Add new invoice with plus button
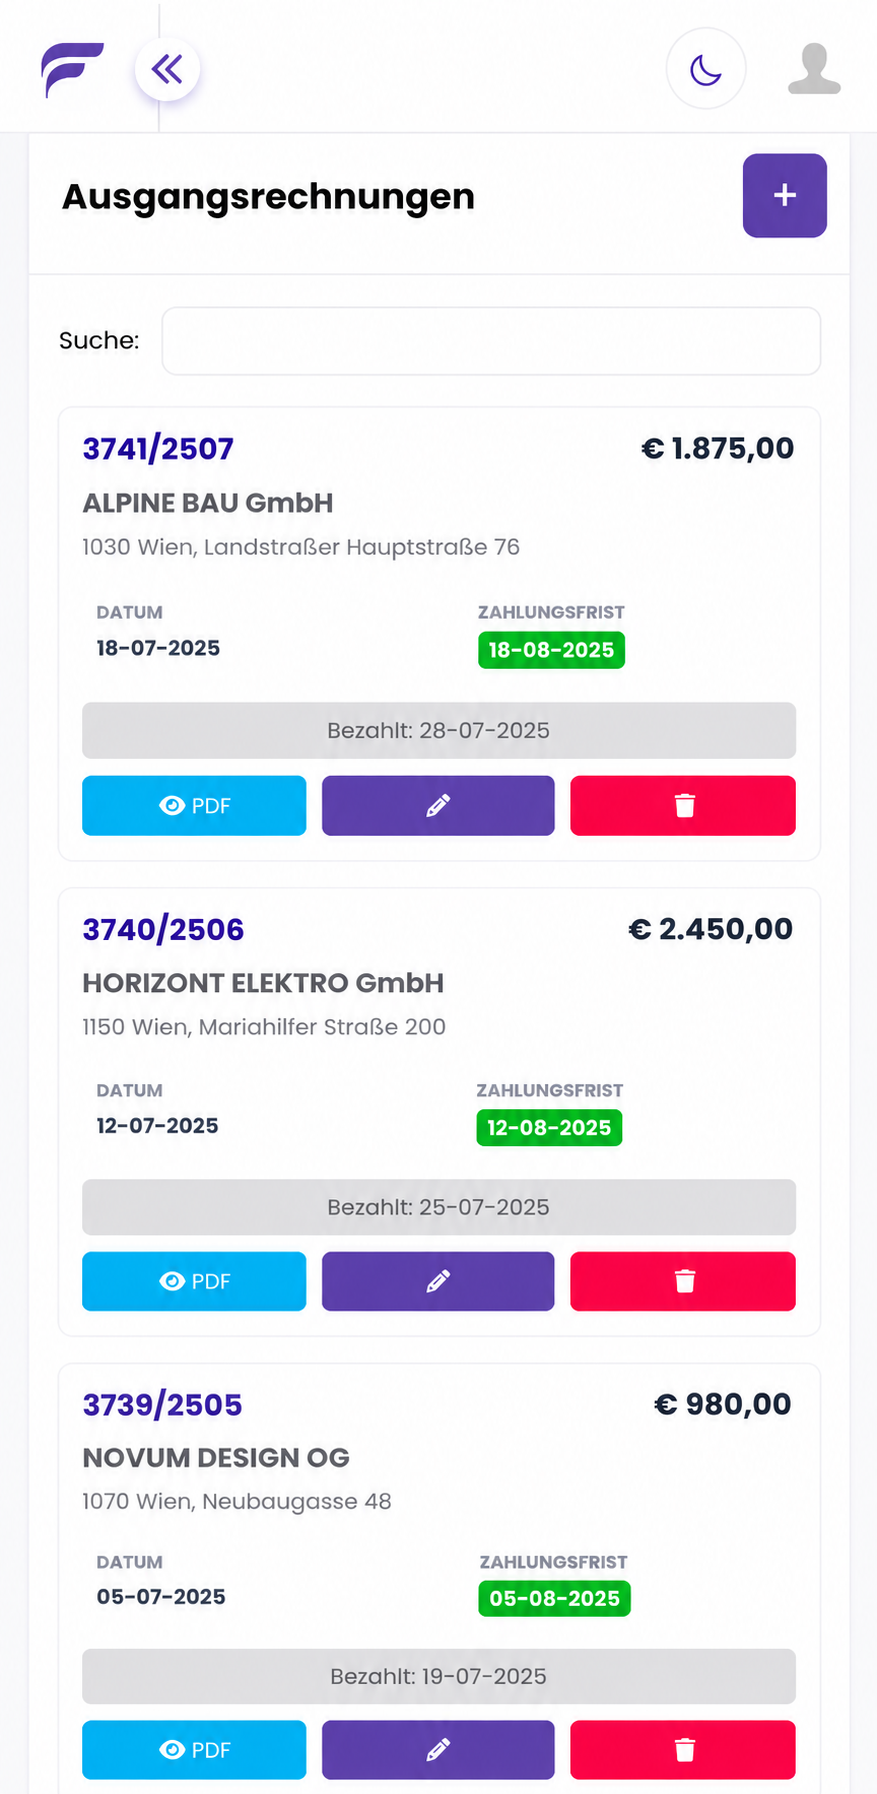The width and height of the screenshot is (877, 1794). [785, 195]
